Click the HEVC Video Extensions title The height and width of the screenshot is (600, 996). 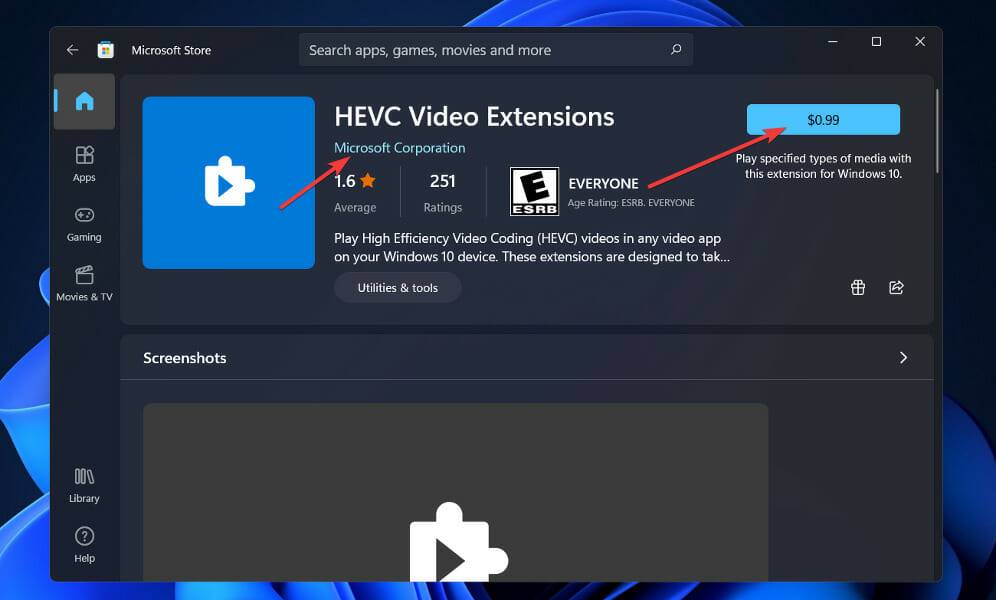coord(474,117)
